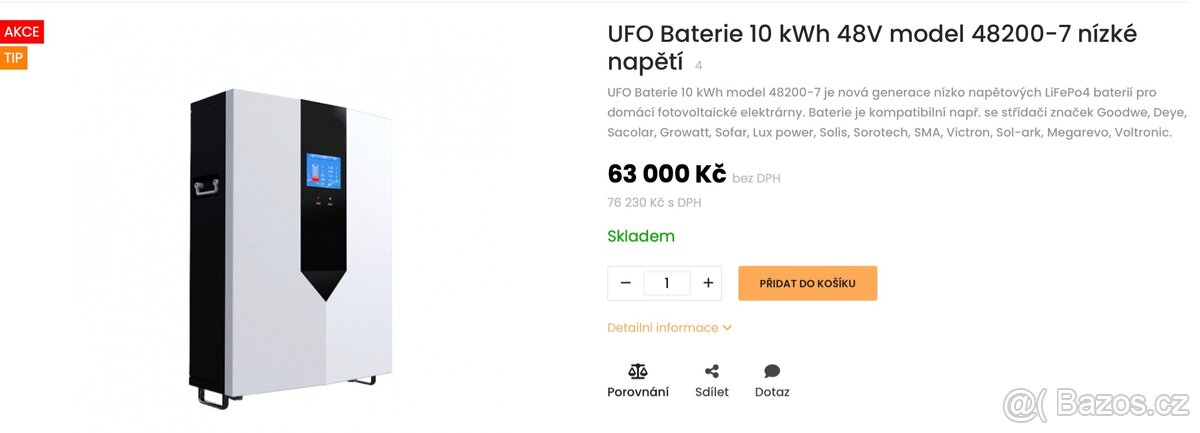The image size is (1200, 433).
Task: Open the Detailní informace link
Action: 663,328
